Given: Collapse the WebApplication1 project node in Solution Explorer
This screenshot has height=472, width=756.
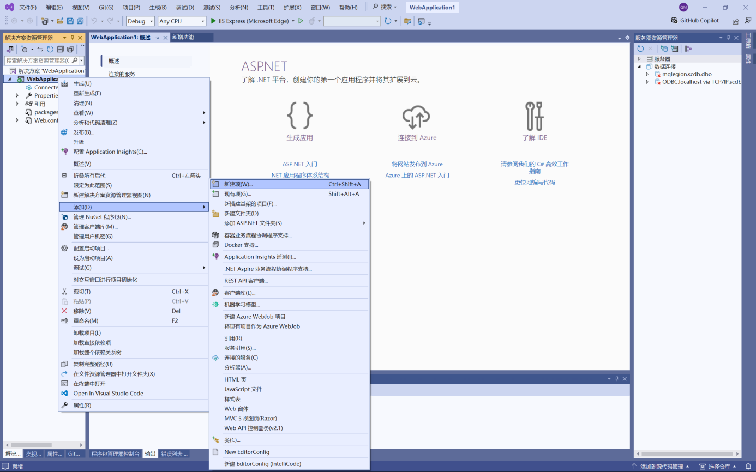Looking at the screenshot, I should pos(10,79).
